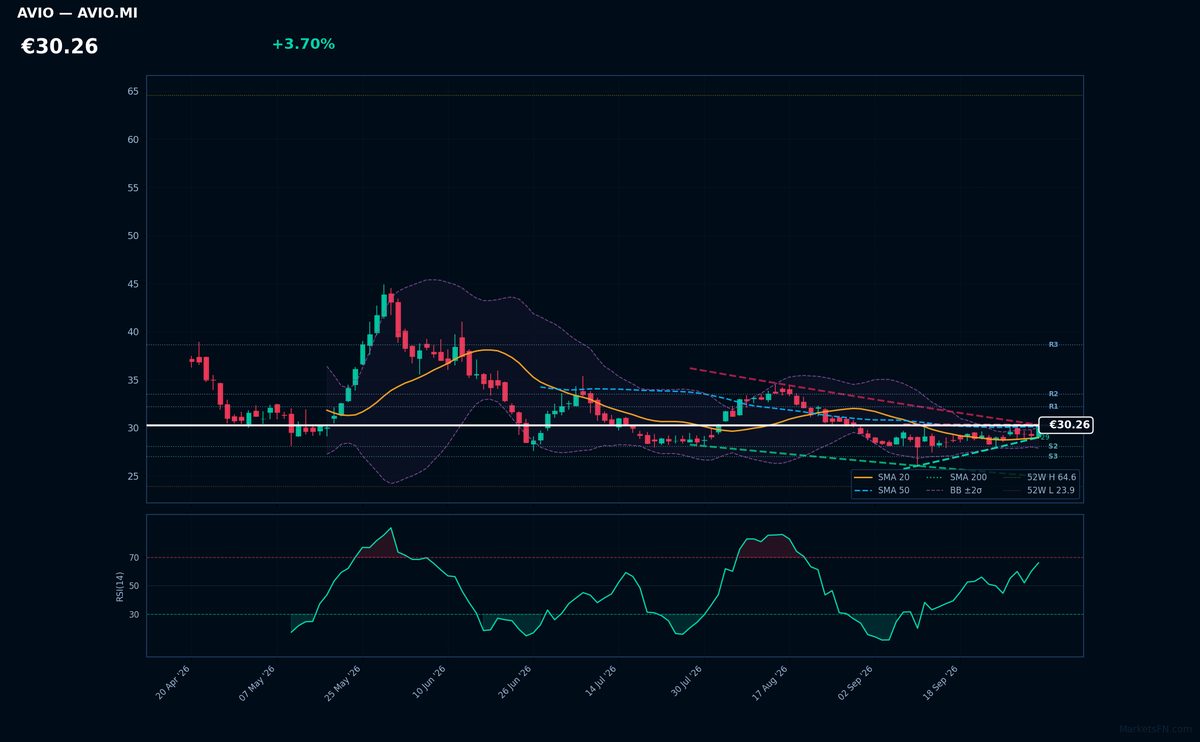Screen dimensions: 1200x742
Task: Click the +3.70% change value
Action: point(303,44)
